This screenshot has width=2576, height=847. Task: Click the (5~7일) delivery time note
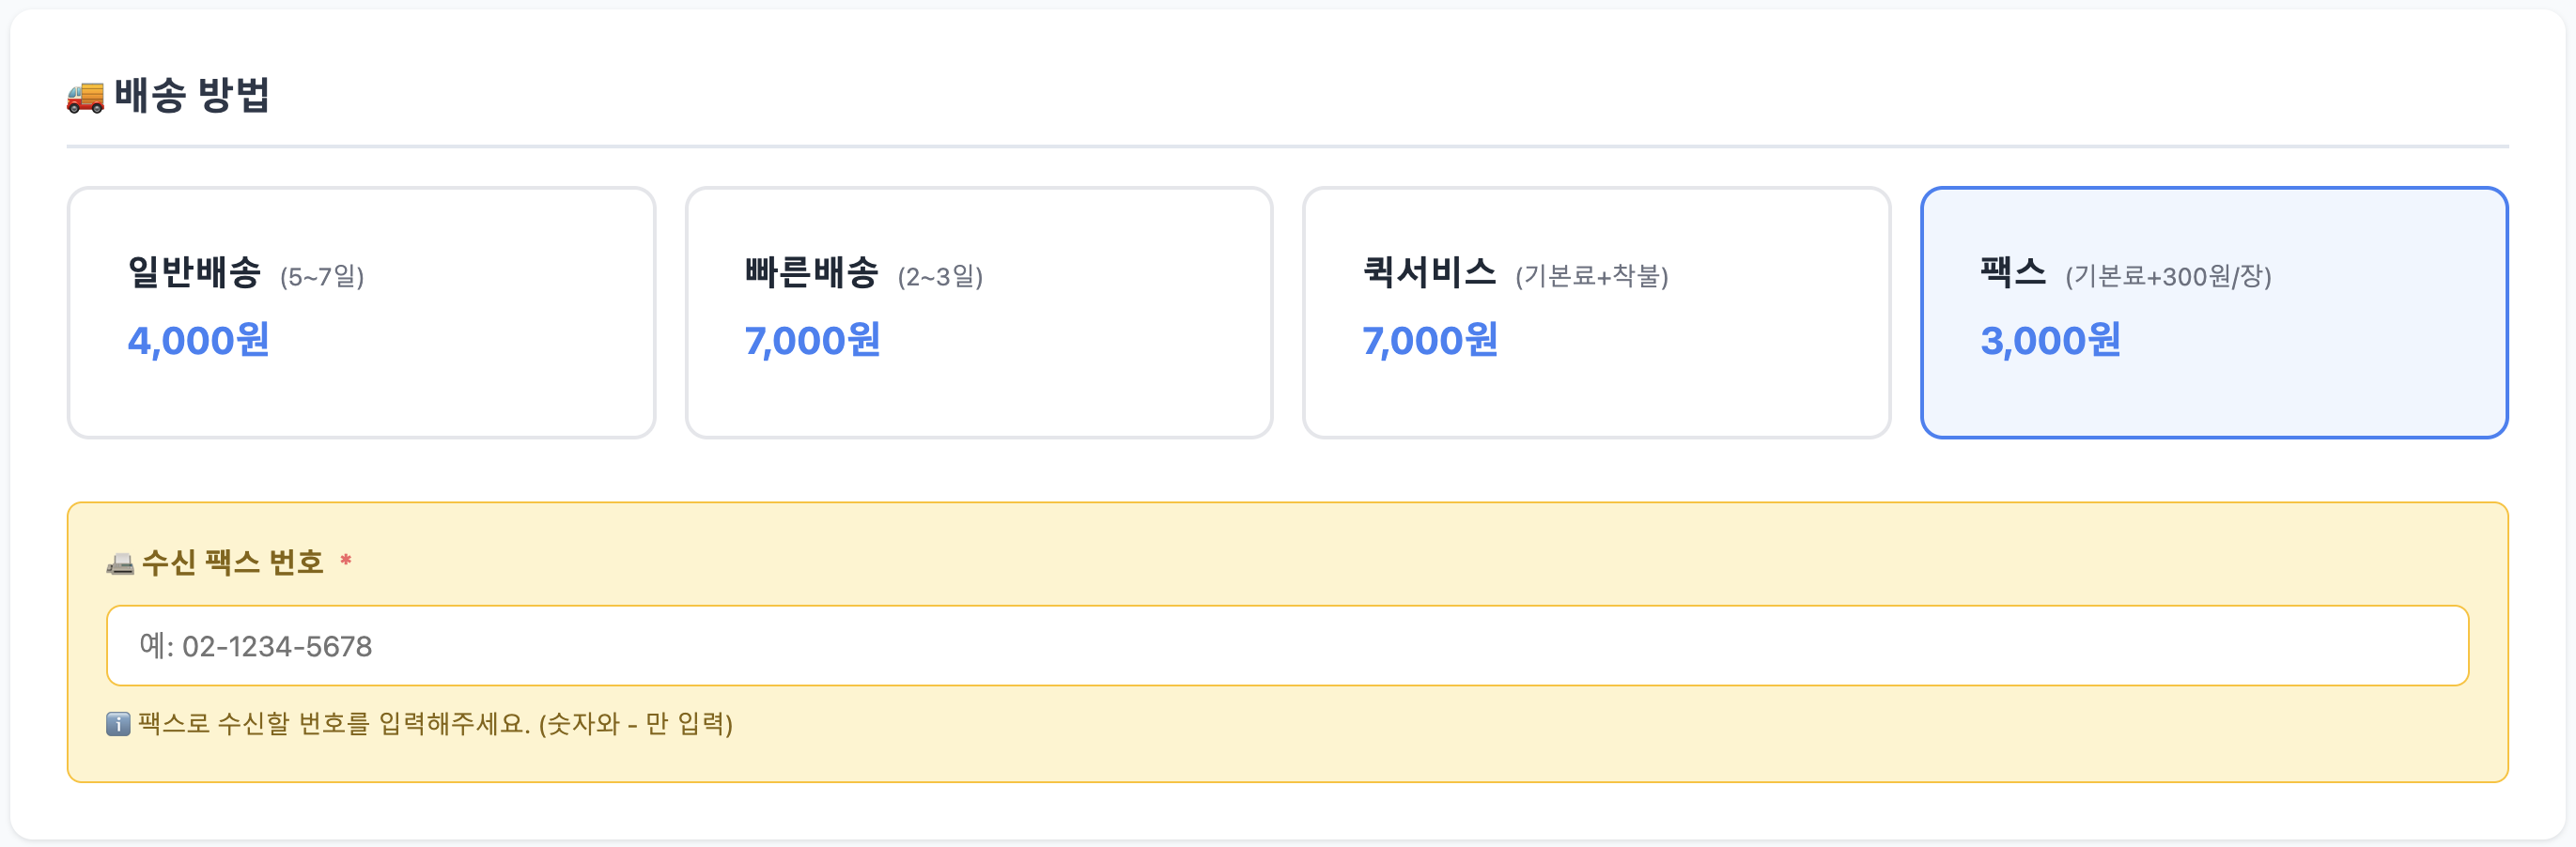pyautogui.click(x=322, y=276)
